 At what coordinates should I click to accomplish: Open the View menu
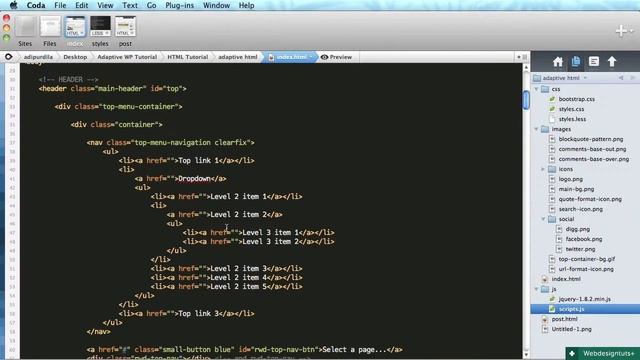105,5
